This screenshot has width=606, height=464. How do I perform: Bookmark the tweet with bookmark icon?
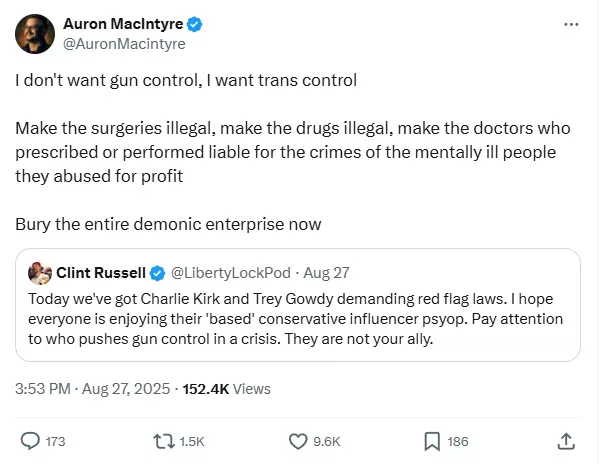[432, 442]
